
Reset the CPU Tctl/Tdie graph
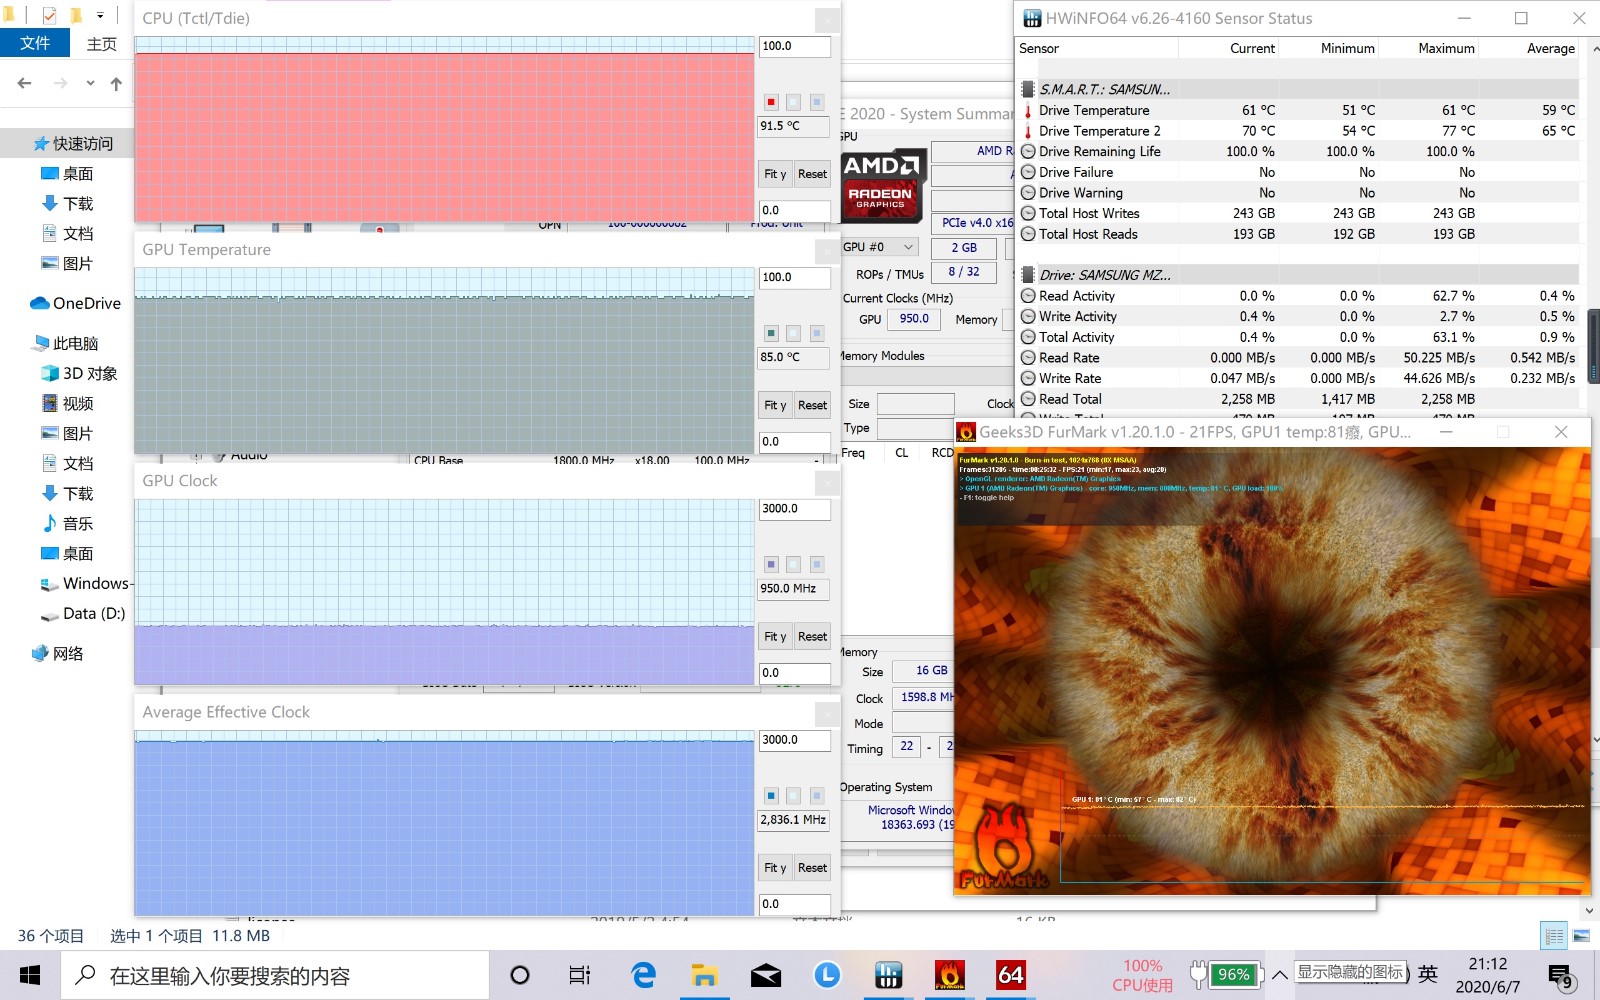(x=812, y=174)
